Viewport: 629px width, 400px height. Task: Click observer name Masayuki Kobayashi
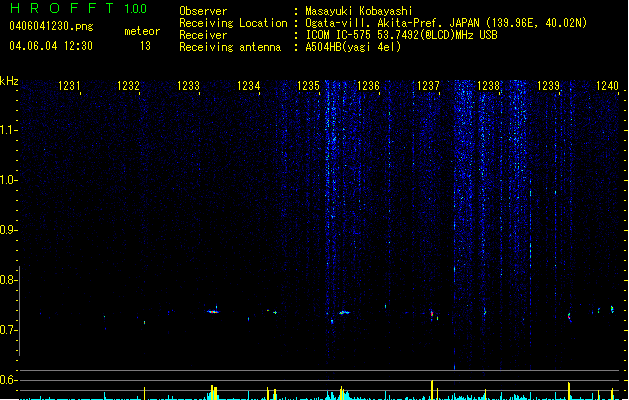359,11
